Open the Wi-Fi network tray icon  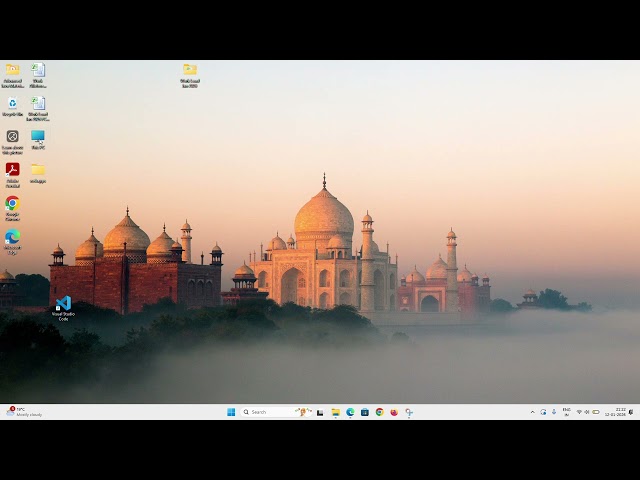point(579,412)
